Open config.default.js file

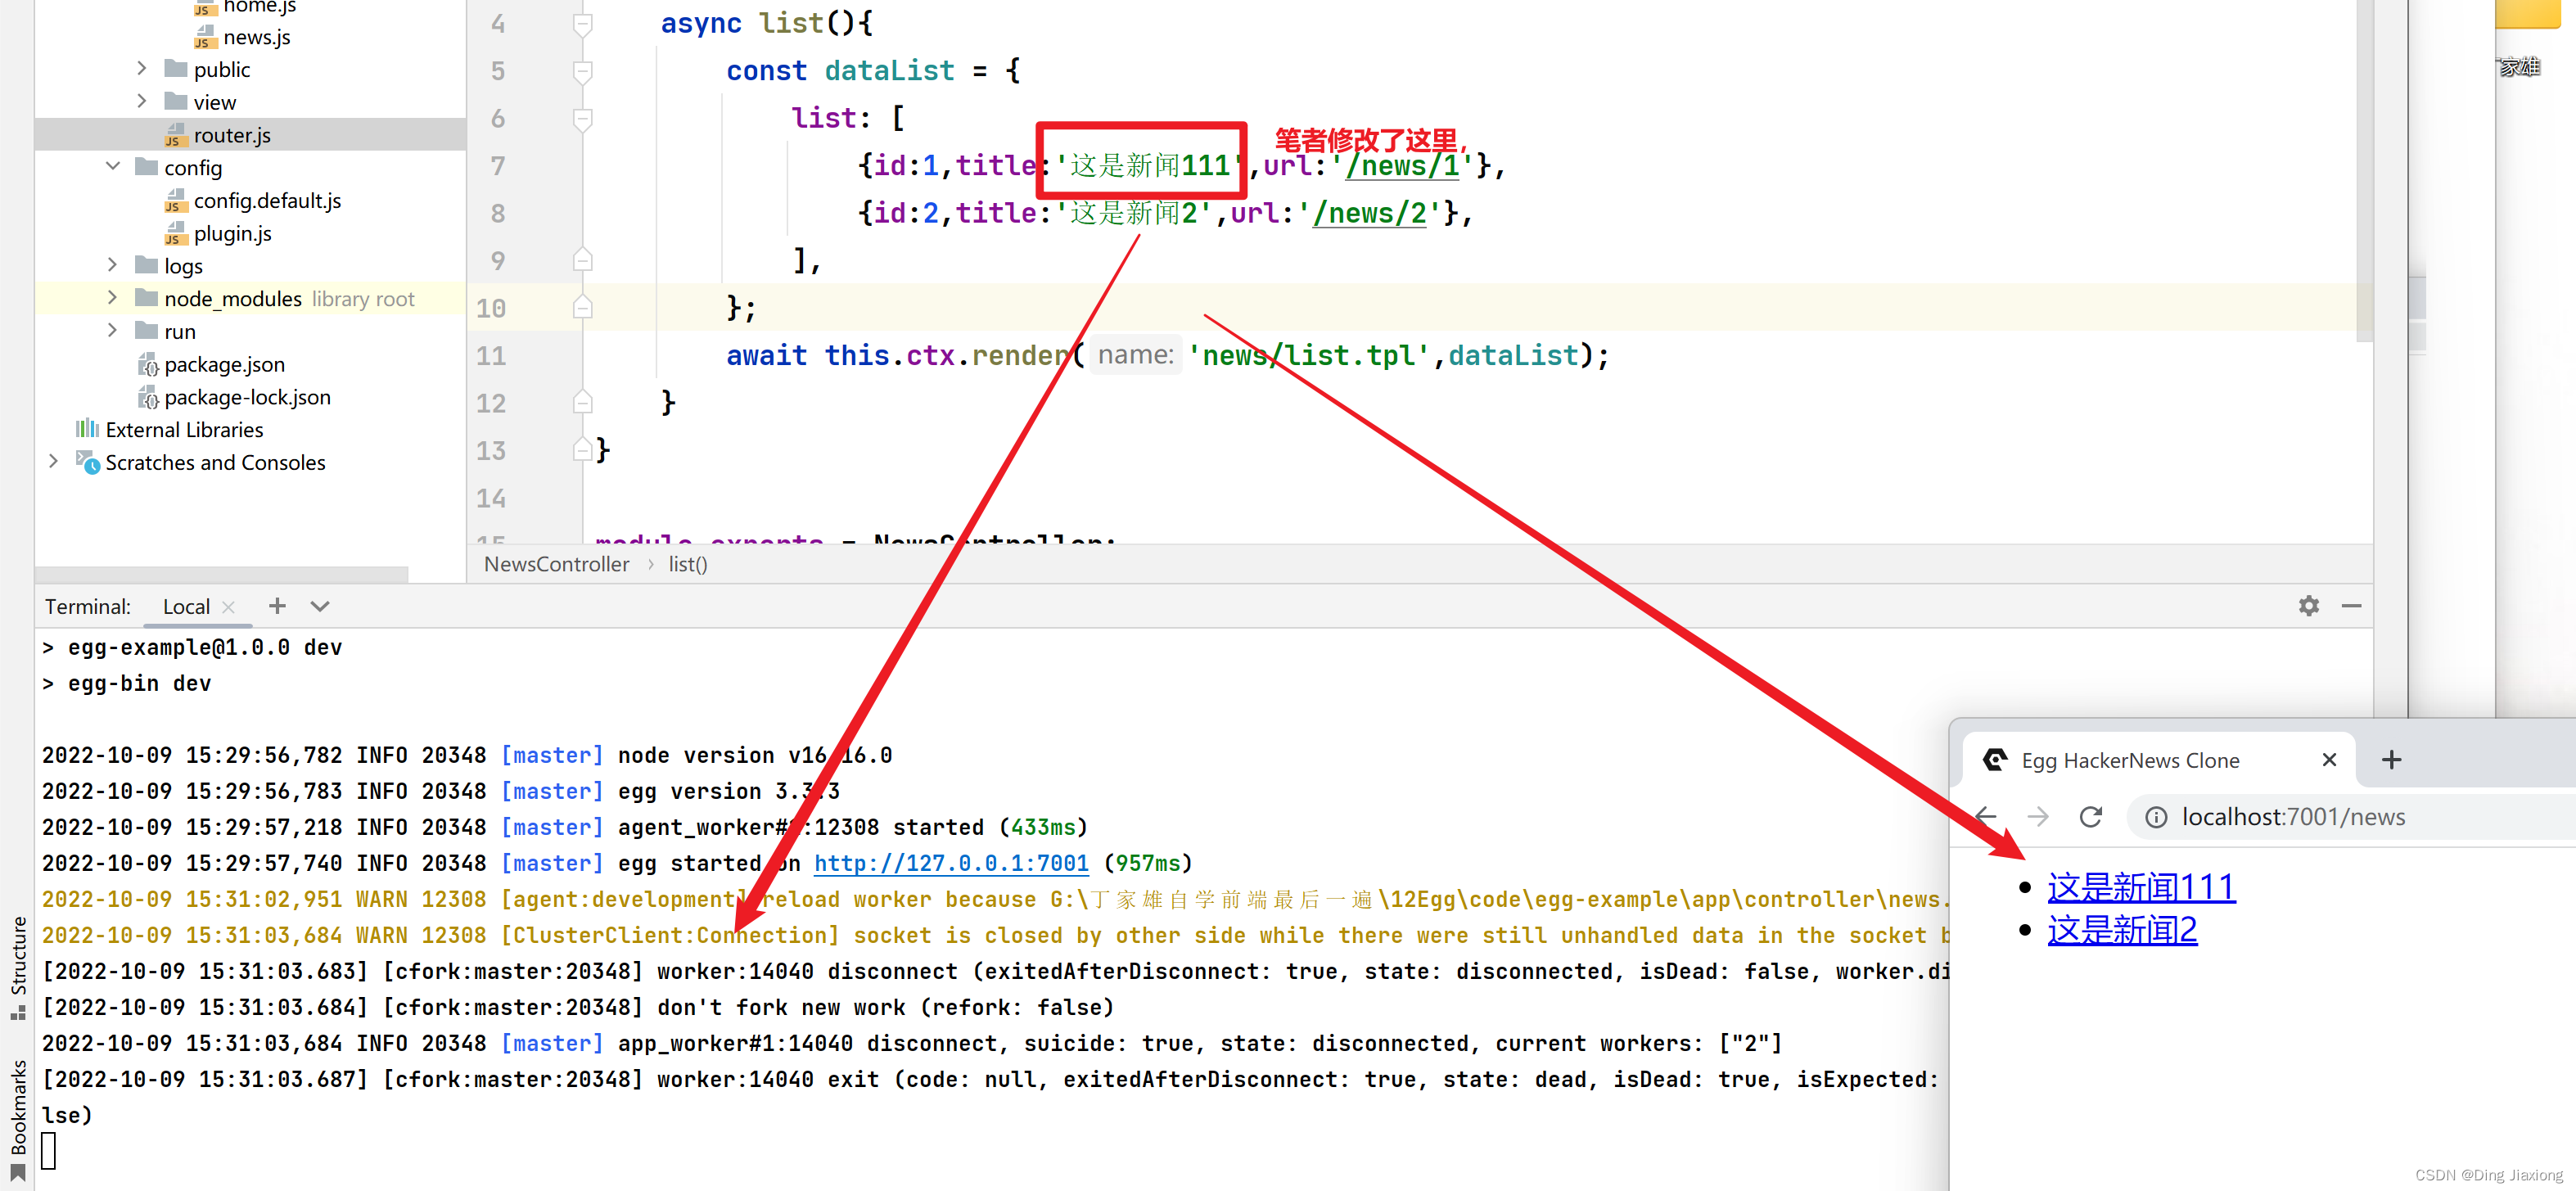click(x=267, y=200)
